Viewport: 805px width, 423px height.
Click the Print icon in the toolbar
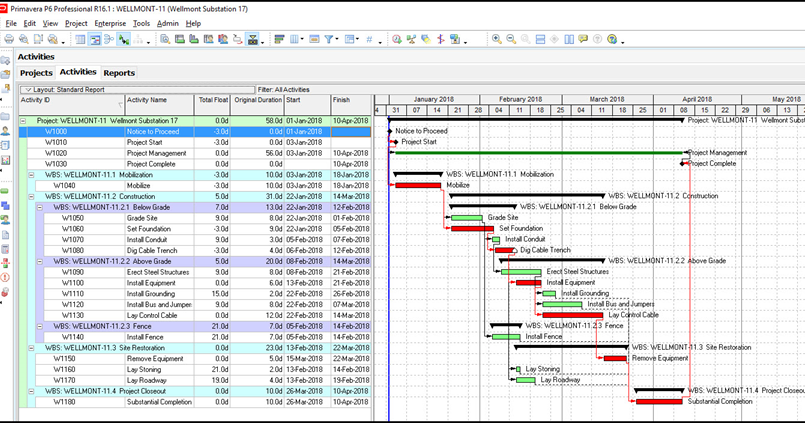tap(9, 40)
